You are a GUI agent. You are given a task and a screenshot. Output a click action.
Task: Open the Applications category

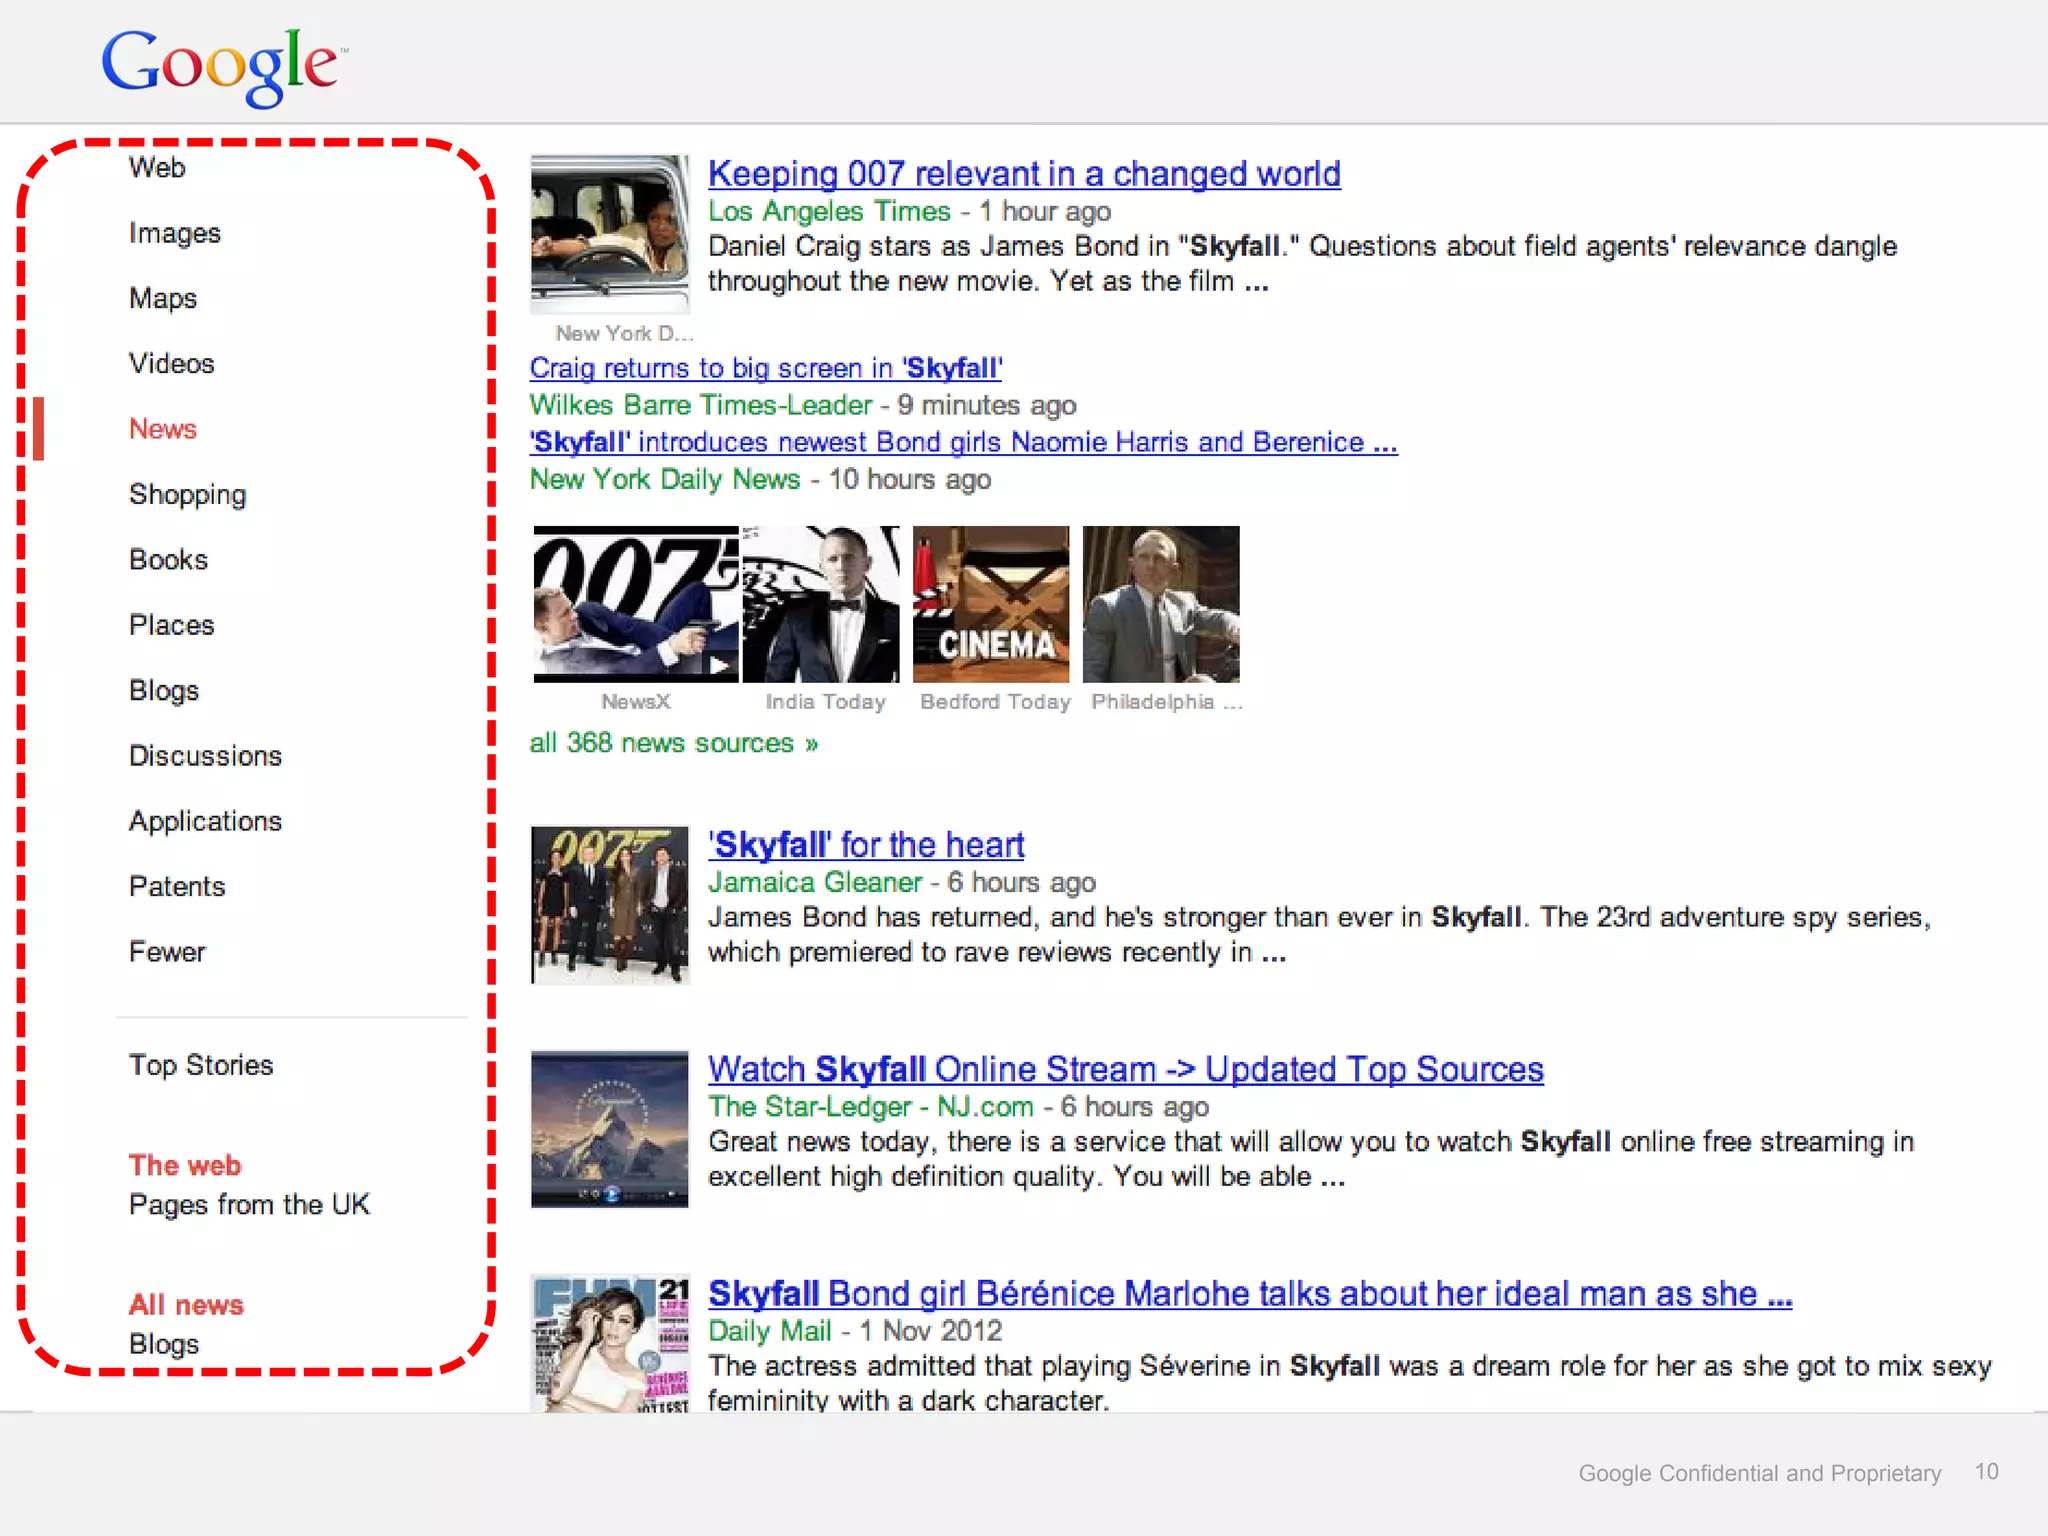(205, 821)
